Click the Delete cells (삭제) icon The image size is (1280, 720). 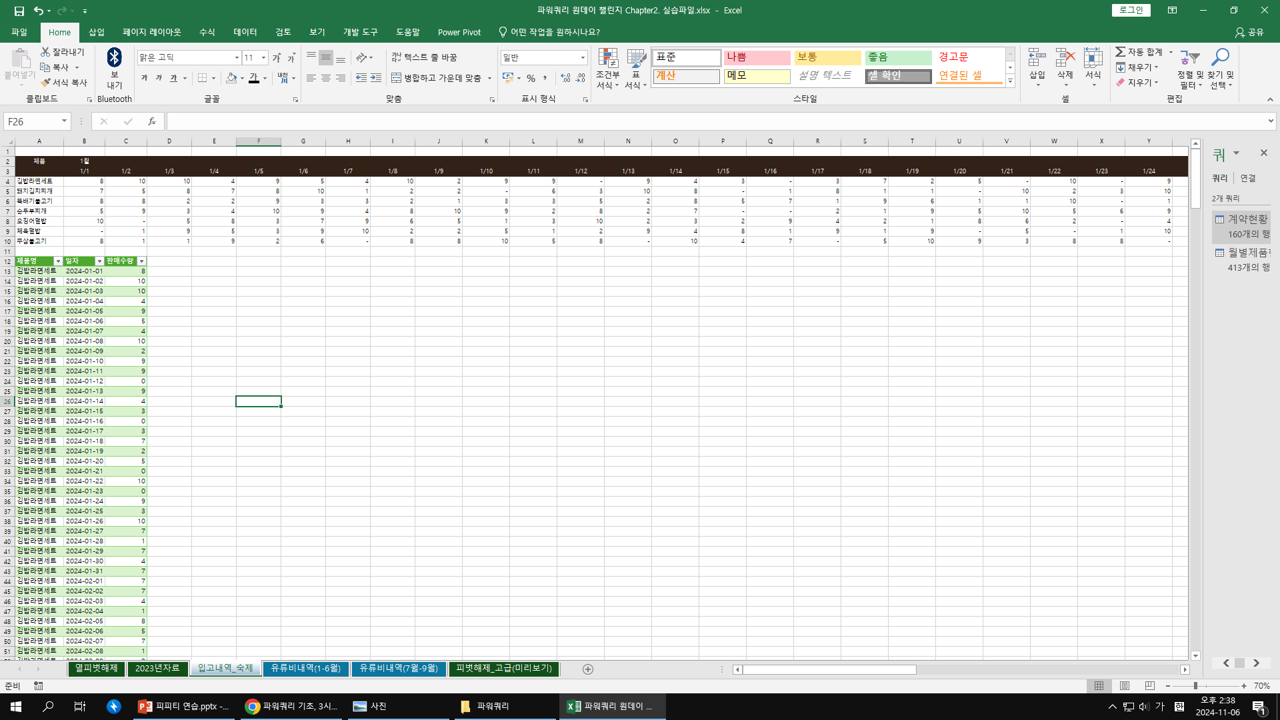coord(1065,62)
